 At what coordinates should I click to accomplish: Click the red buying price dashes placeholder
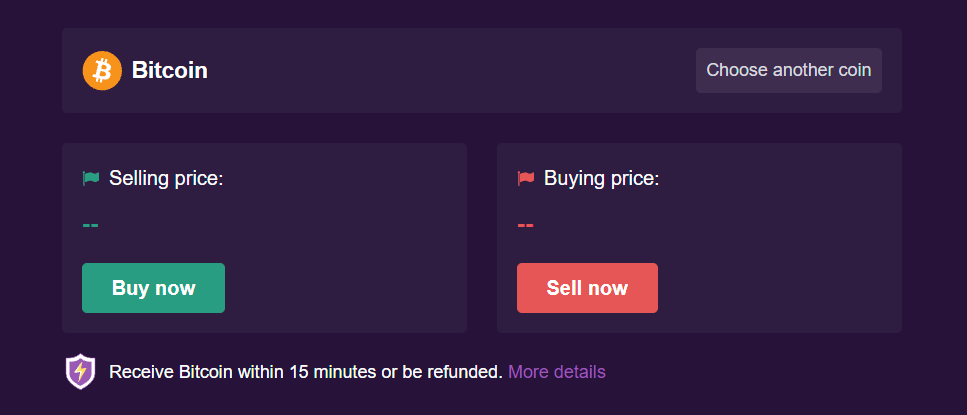pos(525,225)
